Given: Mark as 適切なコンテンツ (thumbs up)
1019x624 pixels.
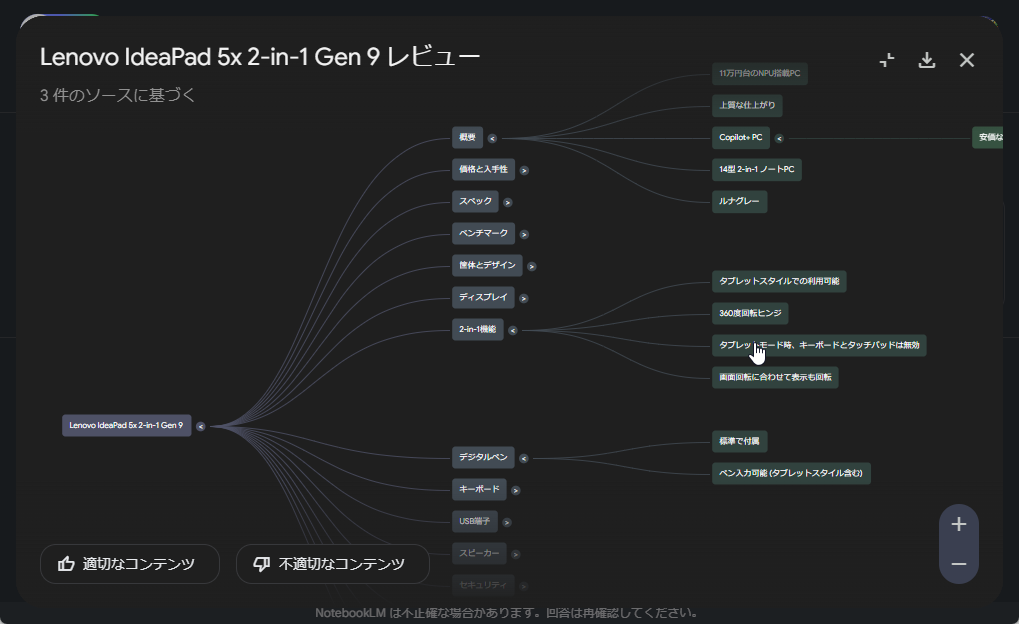Looking at the screenshot, I should 130,564.
